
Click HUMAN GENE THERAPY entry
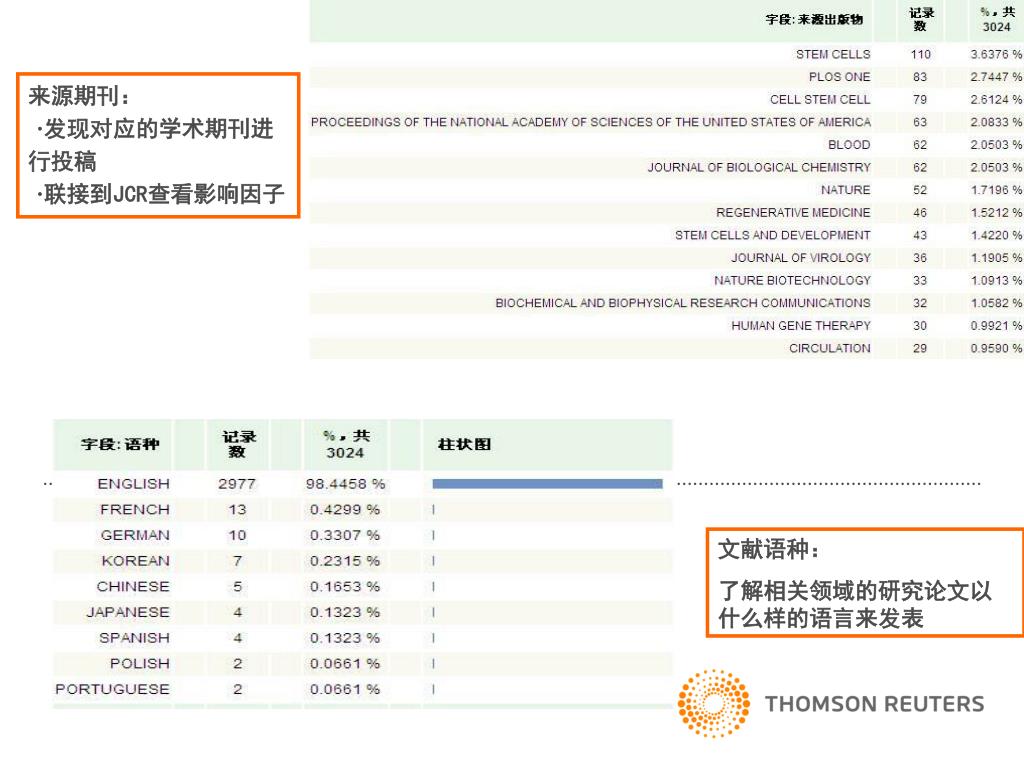coord(801,325)
